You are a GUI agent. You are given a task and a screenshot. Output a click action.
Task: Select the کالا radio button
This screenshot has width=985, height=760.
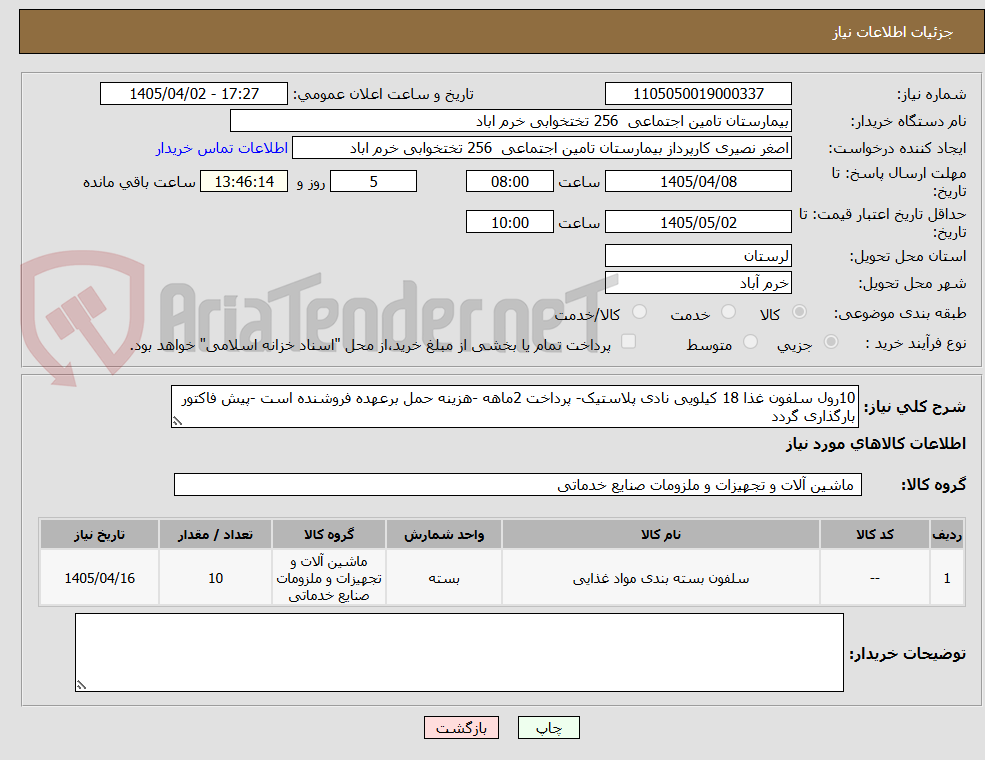pos(799,312)
